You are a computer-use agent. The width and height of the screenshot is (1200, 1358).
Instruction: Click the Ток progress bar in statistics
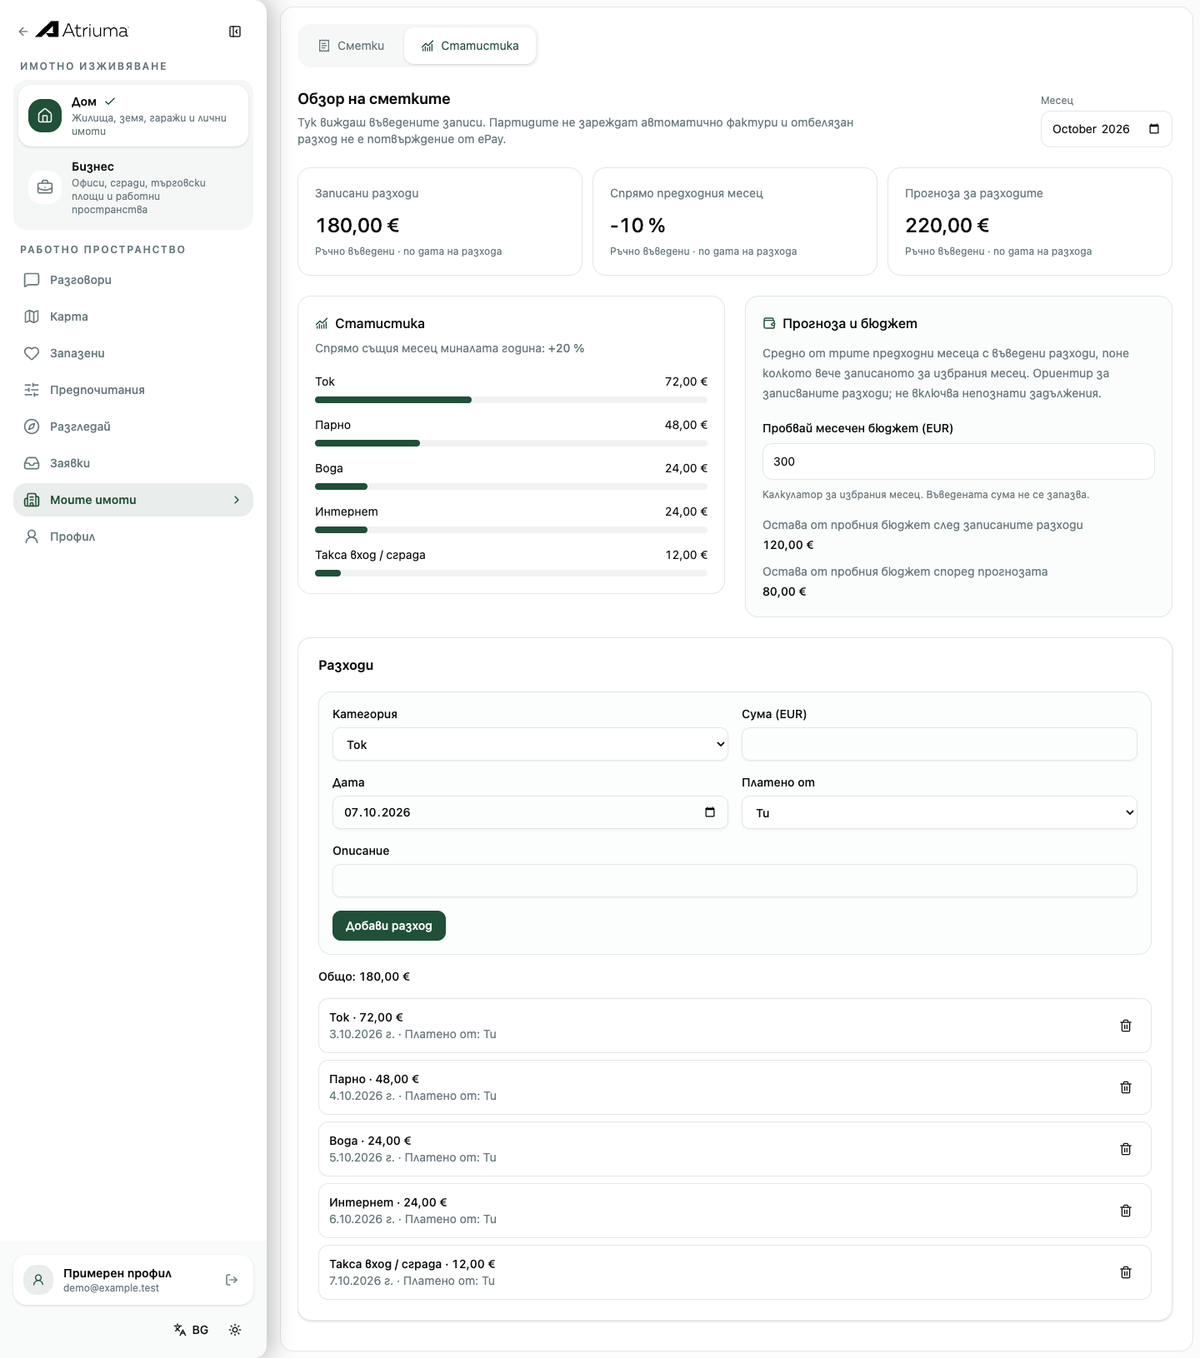(511, 400)
